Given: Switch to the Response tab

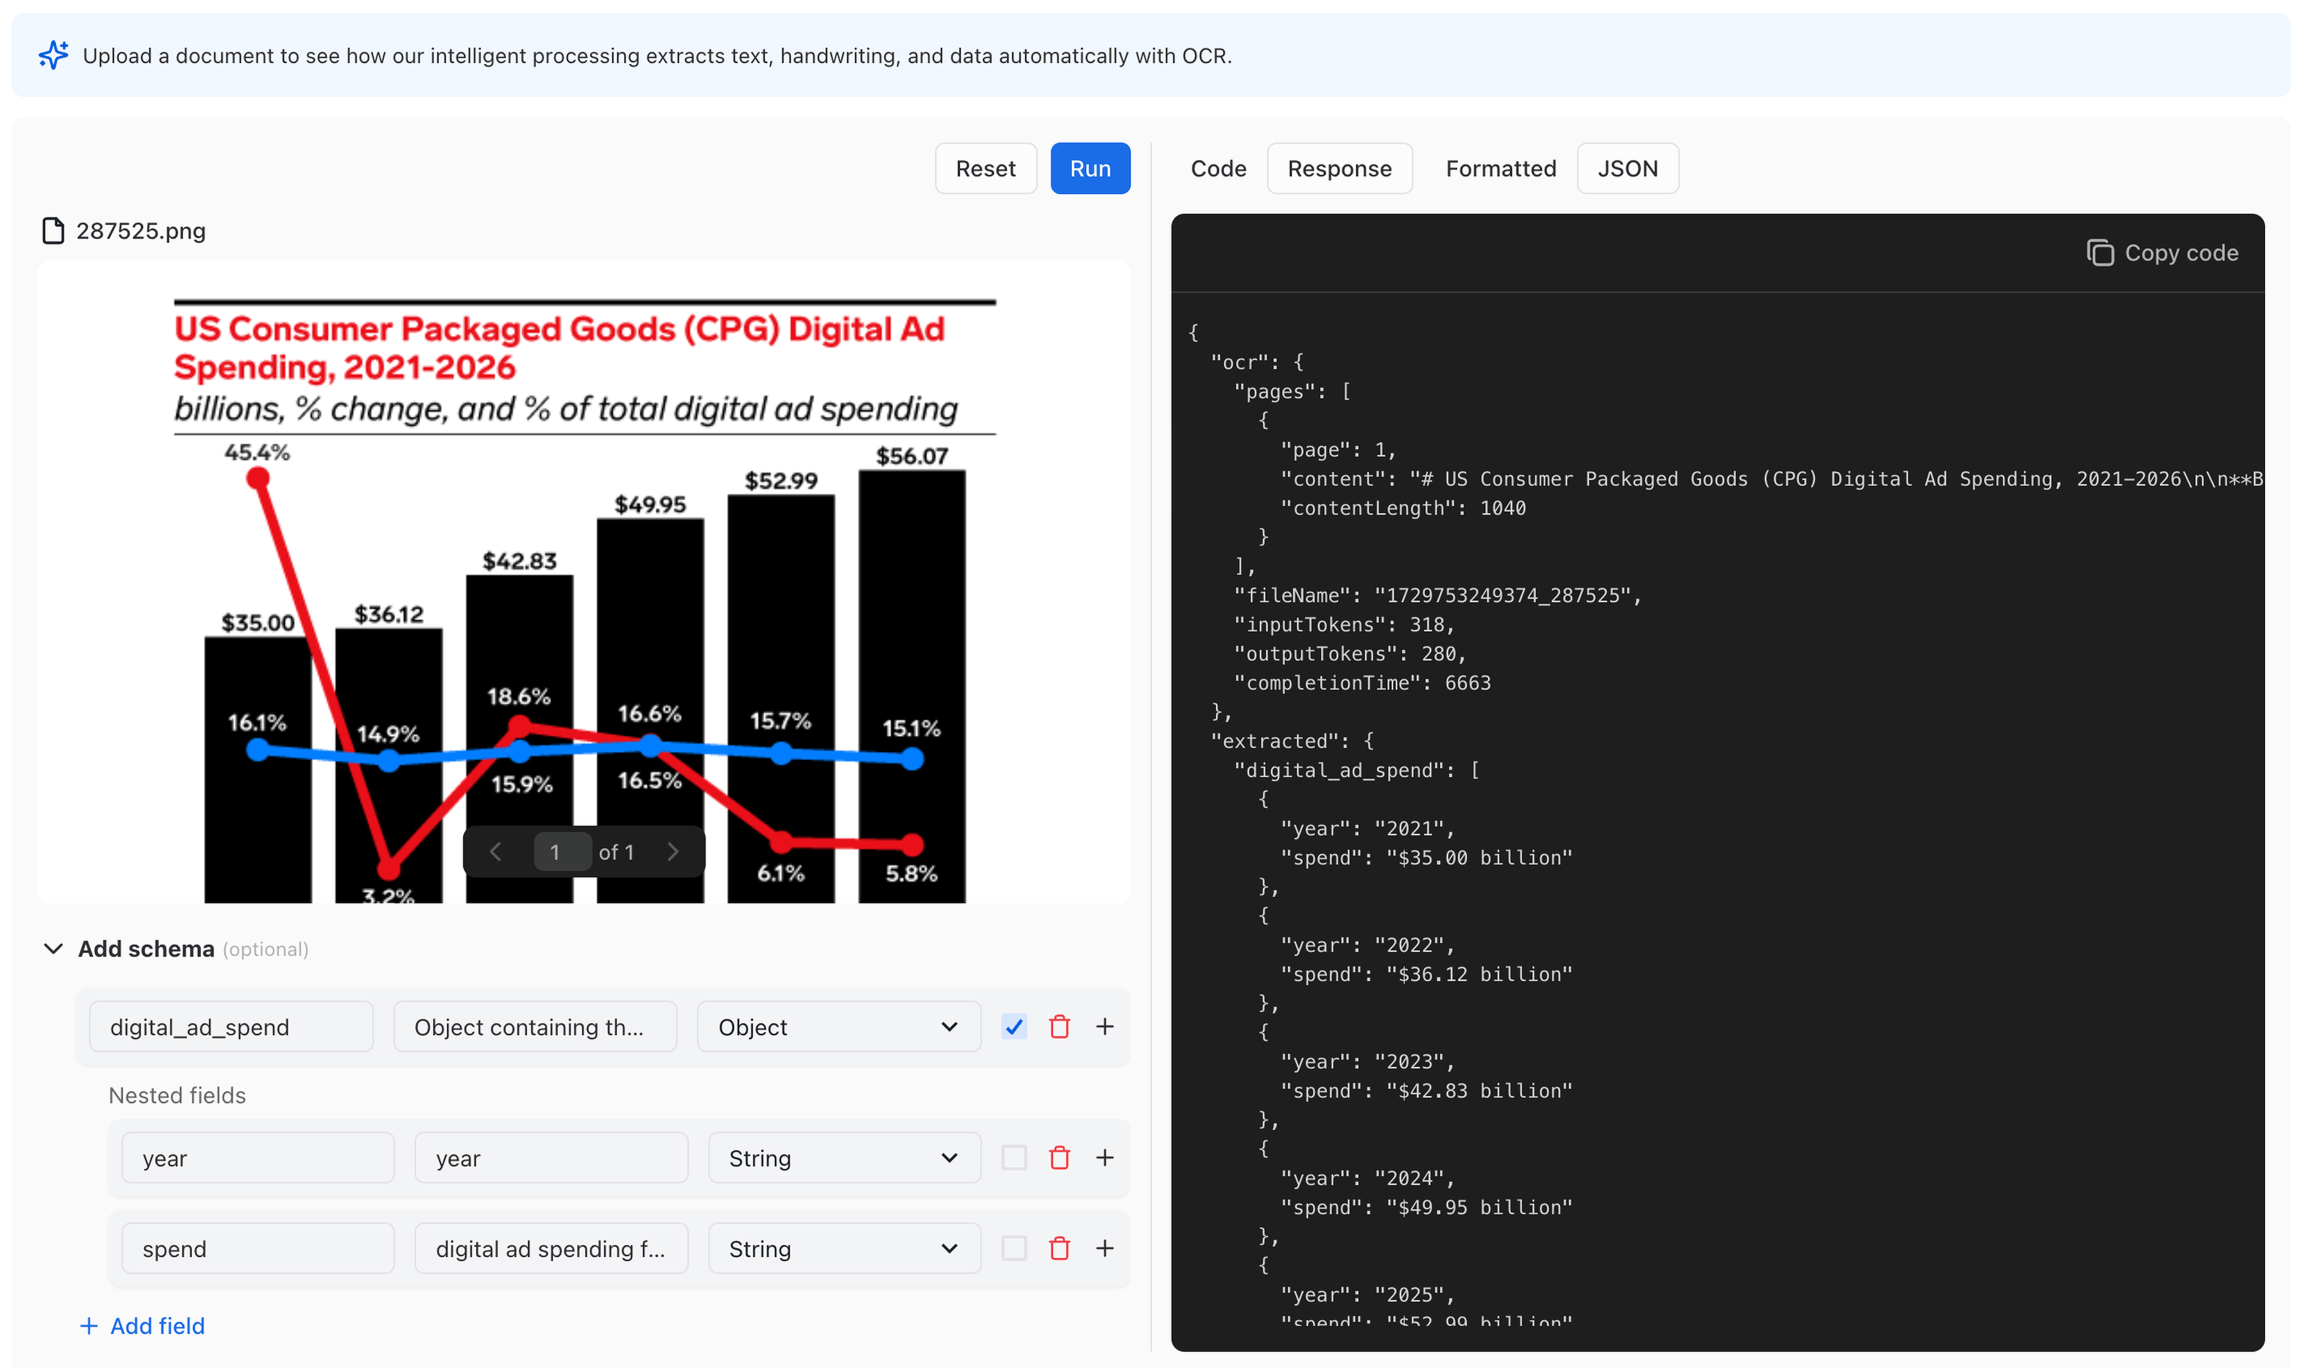Looking at the screenshot, I should coord(1339,168).
